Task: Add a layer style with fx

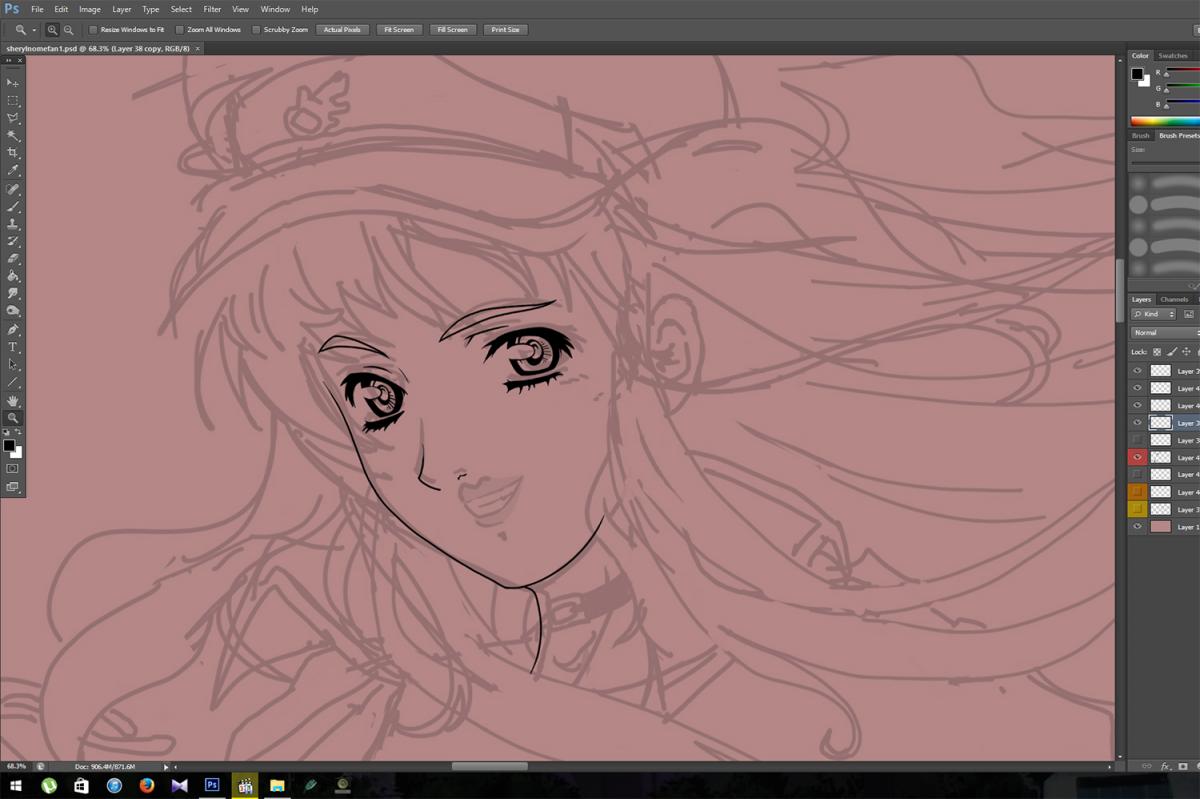Action: (1165, 766)
